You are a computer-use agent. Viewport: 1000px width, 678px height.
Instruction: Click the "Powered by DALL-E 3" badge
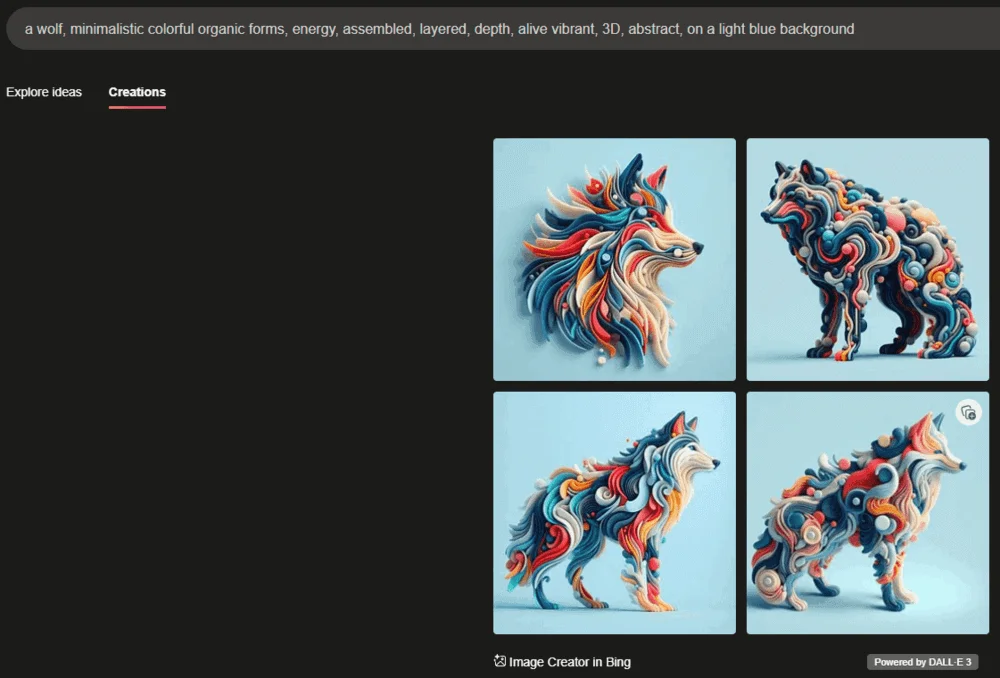point(921,662)
